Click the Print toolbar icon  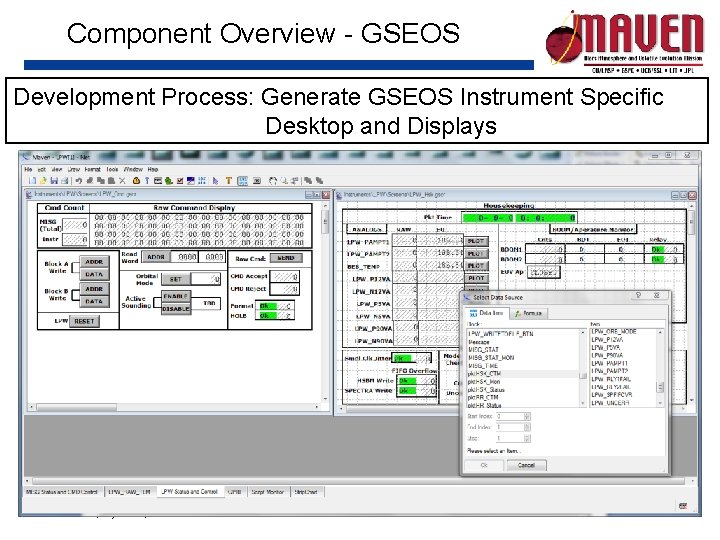pos(64,181)
